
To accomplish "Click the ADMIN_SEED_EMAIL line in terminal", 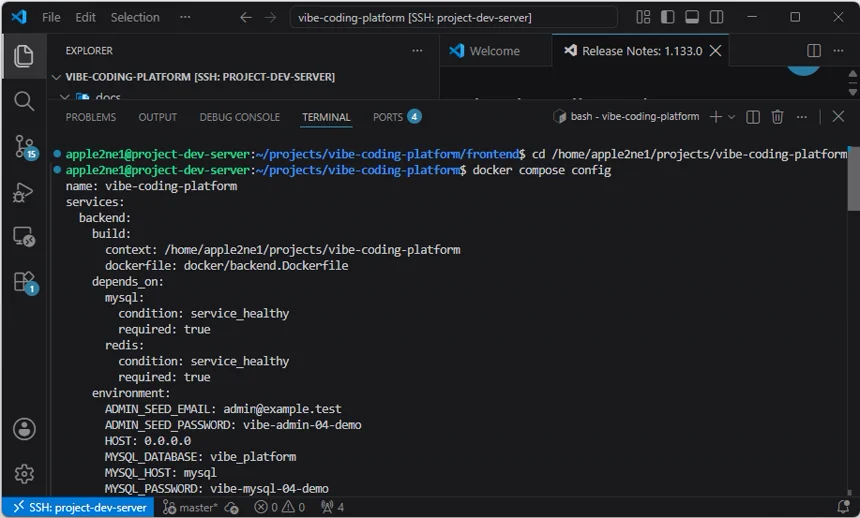I will tap(223, 409).
